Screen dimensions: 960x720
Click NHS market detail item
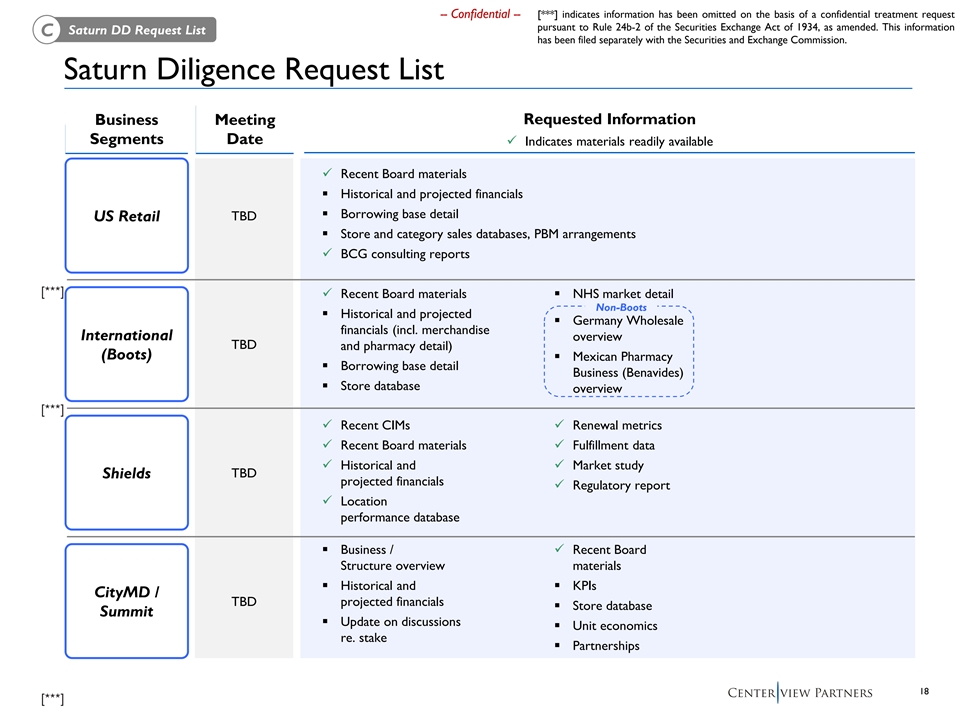tap(623, 293)
